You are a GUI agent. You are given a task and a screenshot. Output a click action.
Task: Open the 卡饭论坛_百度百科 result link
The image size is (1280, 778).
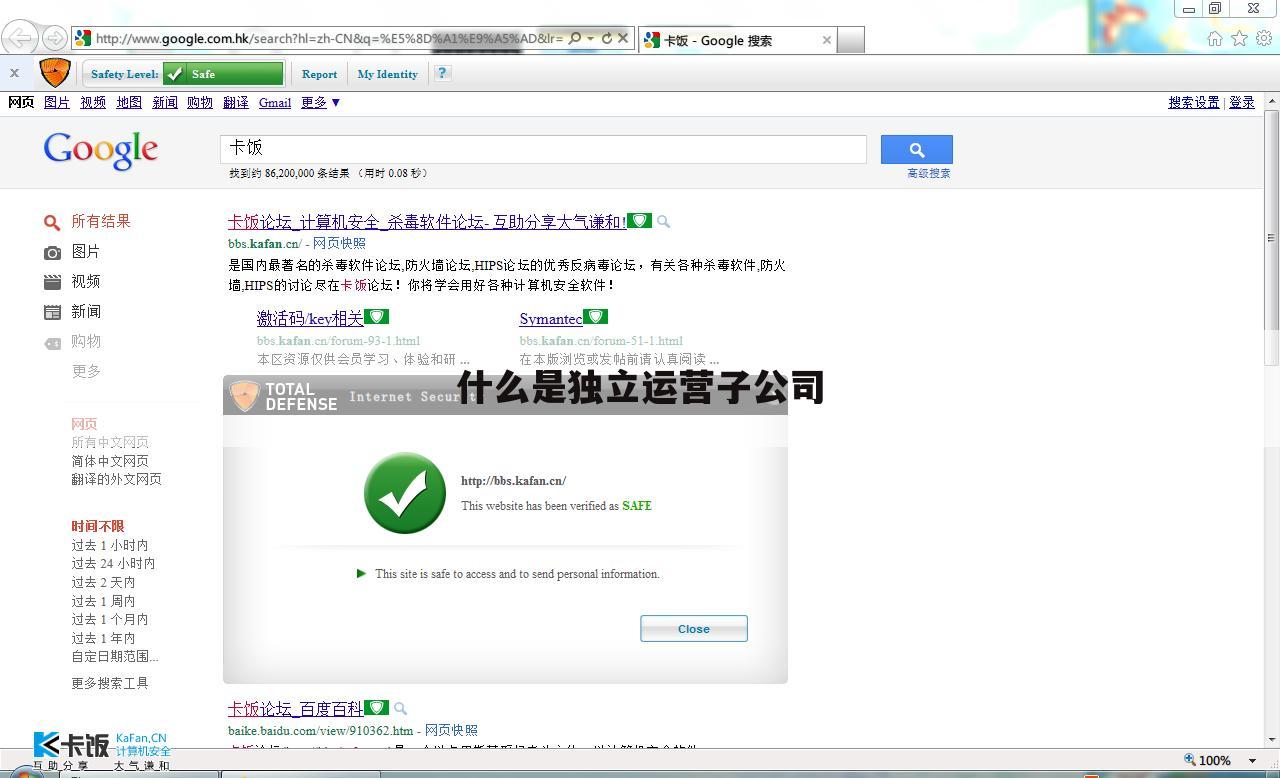pyautogui.click(x=296, y=709)
